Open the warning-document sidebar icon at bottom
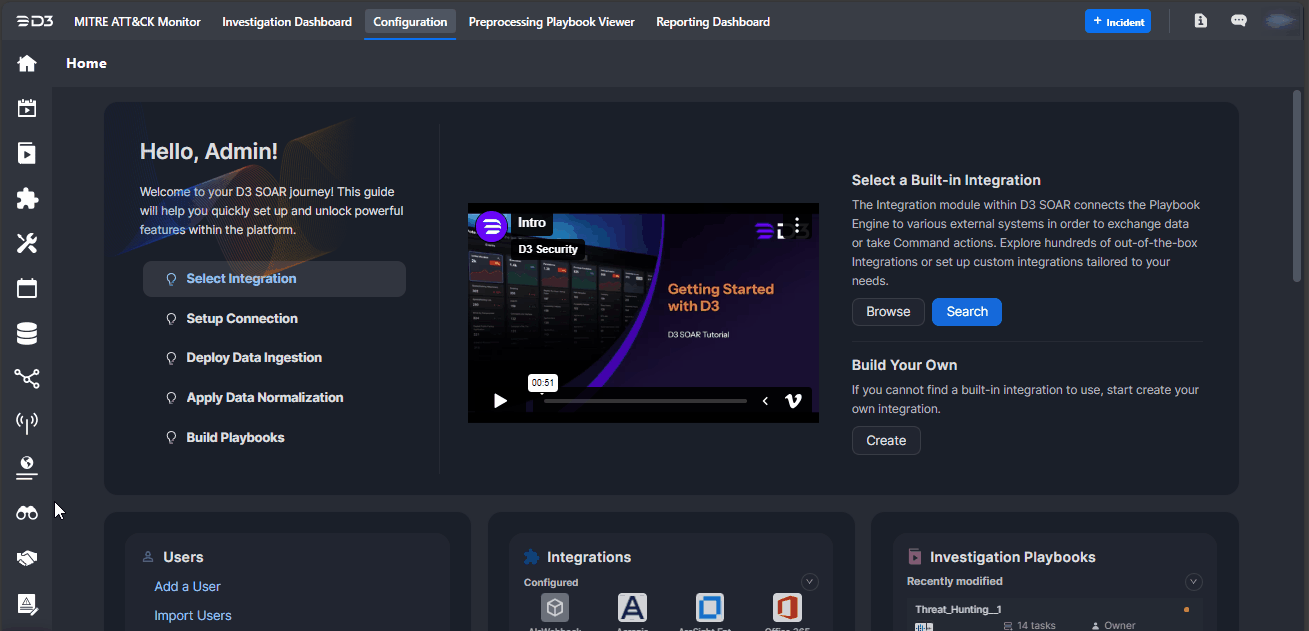This screenshot has width=1309, height=631. [x=27, y=604]
